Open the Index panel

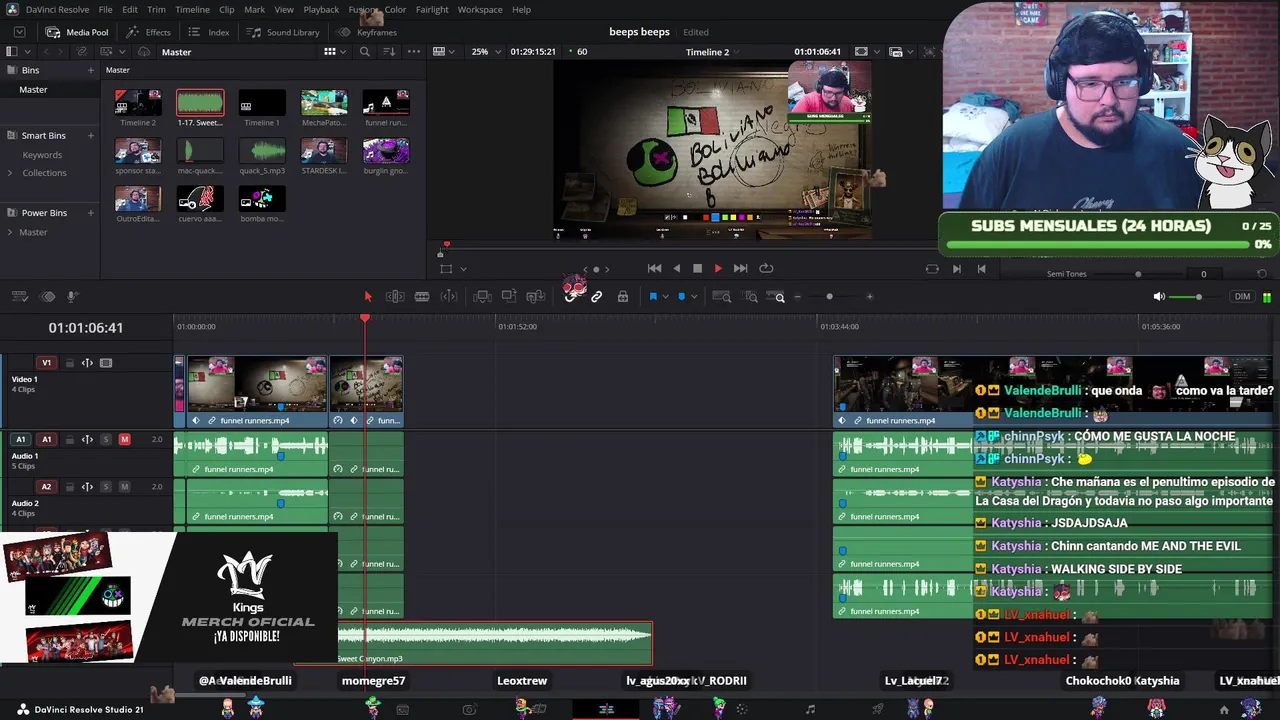click(209, 32)
